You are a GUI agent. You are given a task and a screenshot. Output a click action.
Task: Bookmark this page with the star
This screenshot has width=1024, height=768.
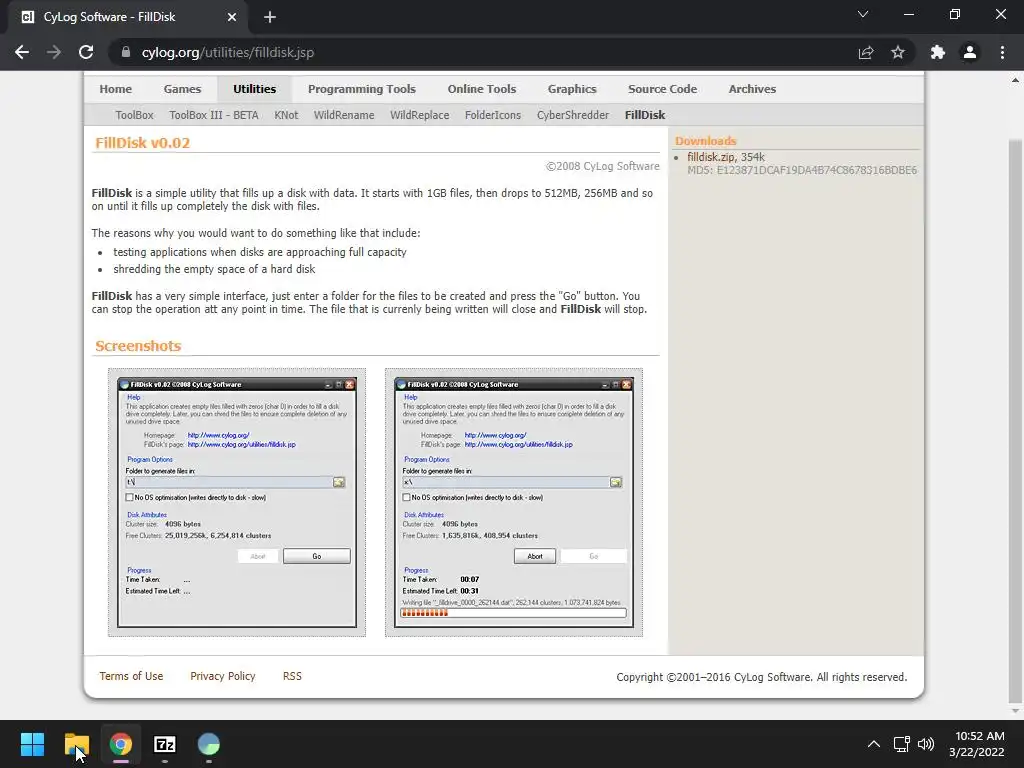(x=898, y=52)
